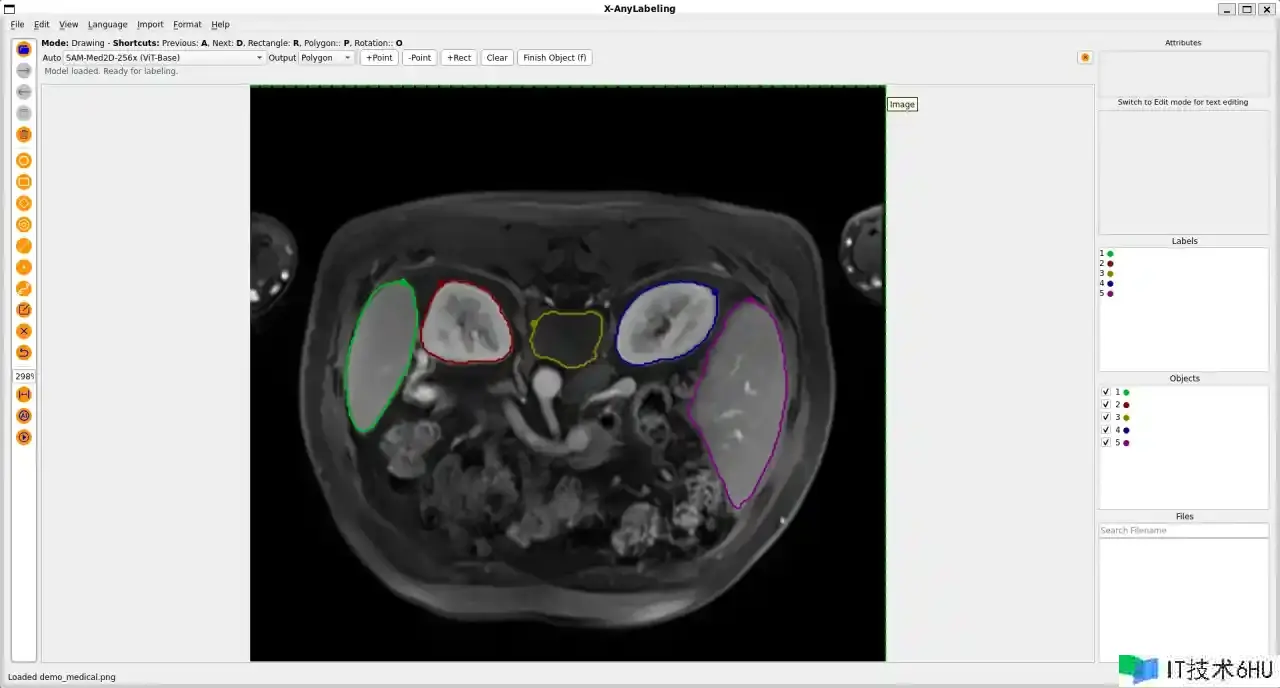Open the Format menu
The image size is (1280, 688).
pos(187,24)
